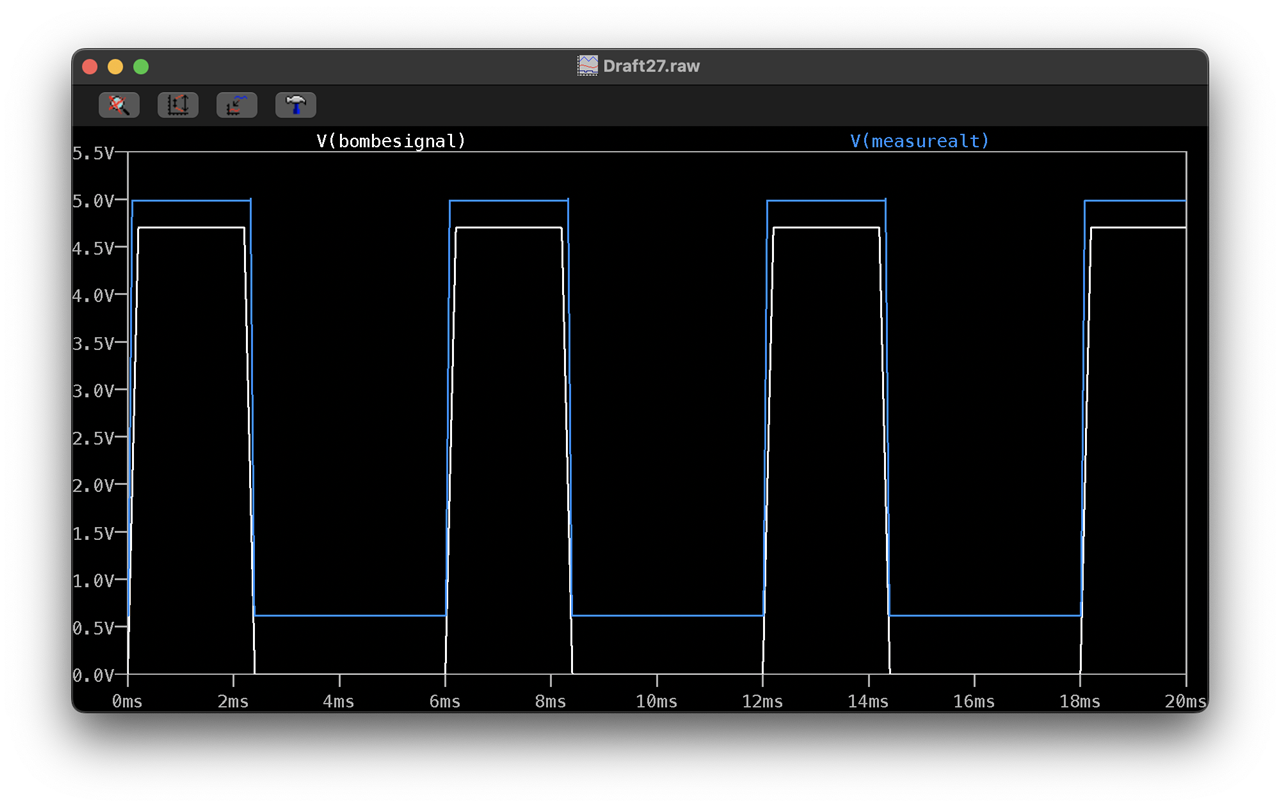Click the Draft27.raw document icon in the title bar

pyautogui.click(x=588, y=66)
